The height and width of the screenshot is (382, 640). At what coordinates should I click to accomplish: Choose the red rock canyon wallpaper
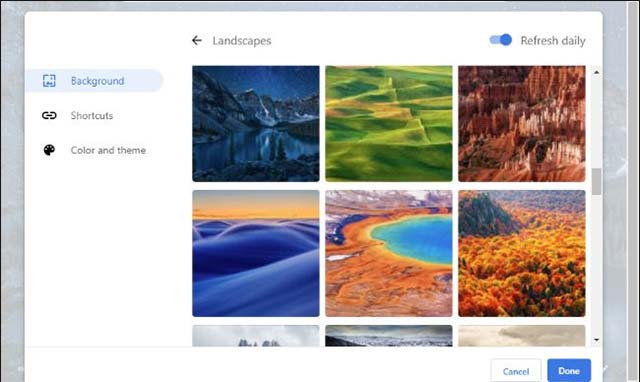(x=522, y=124)
